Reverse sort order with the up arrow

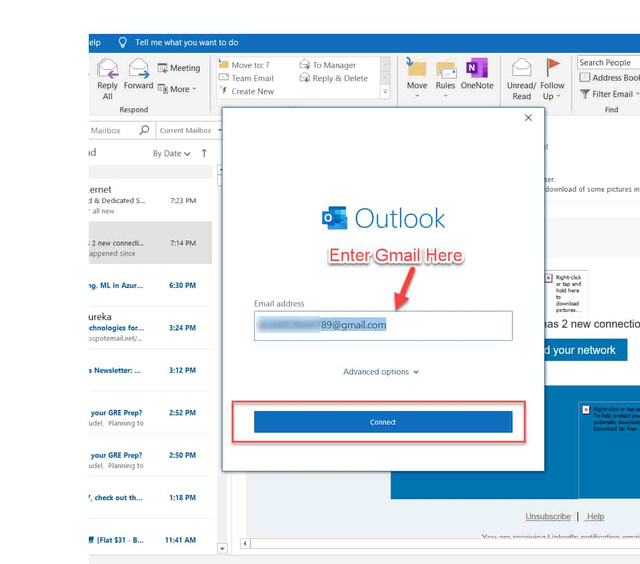click(x=204, y=153)
